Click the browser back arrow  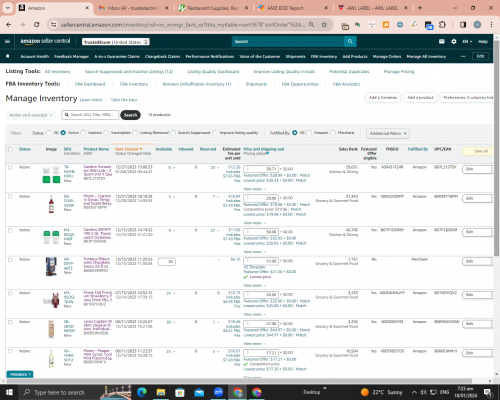click(9, 24)
